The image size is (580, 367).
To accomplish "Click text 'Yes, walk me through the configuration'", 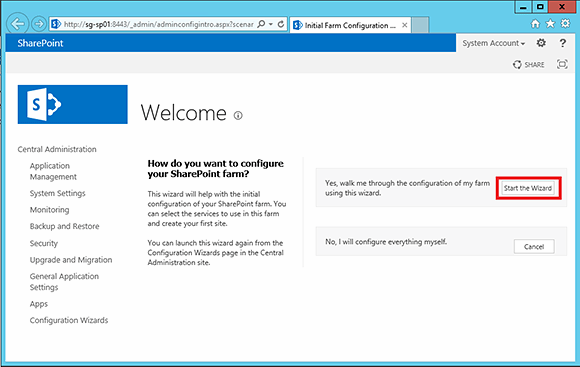I will pyautogui.click(x=407, y=188).
